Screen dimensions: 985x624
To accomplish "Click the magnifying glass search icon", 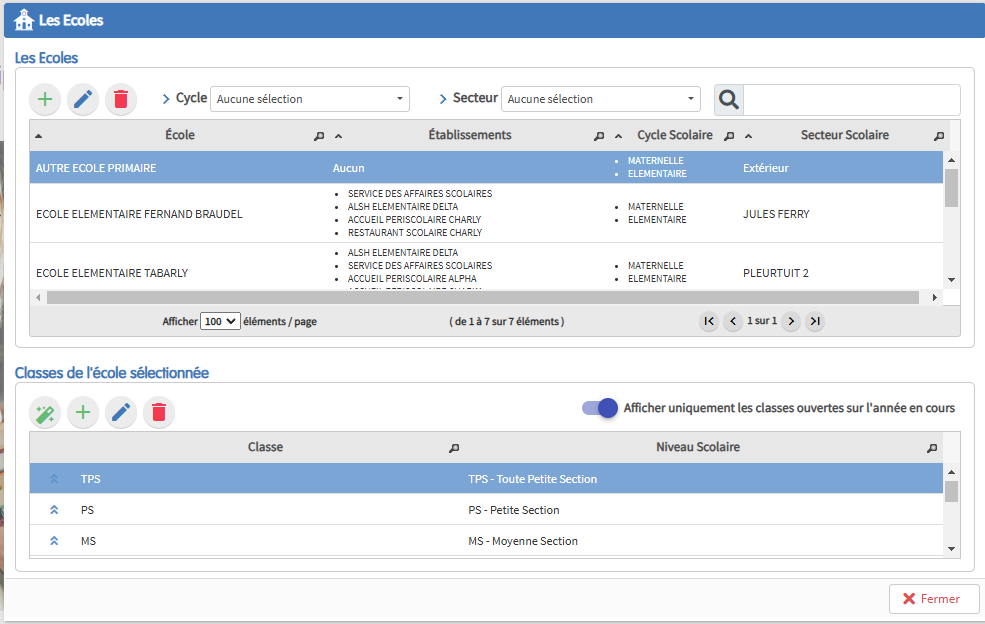I will [x=729, y=99].
